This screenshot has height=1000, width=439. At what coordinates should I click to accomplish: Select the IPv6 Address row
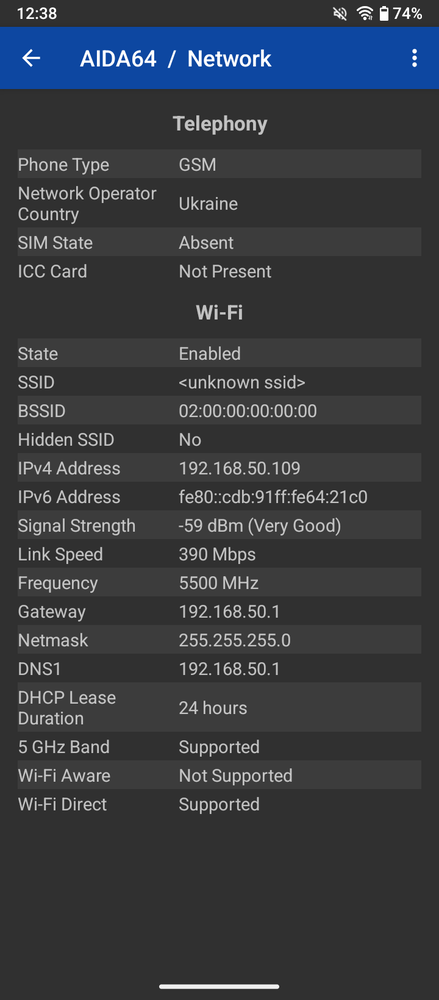pyautogui.click(x=220, y=497)
